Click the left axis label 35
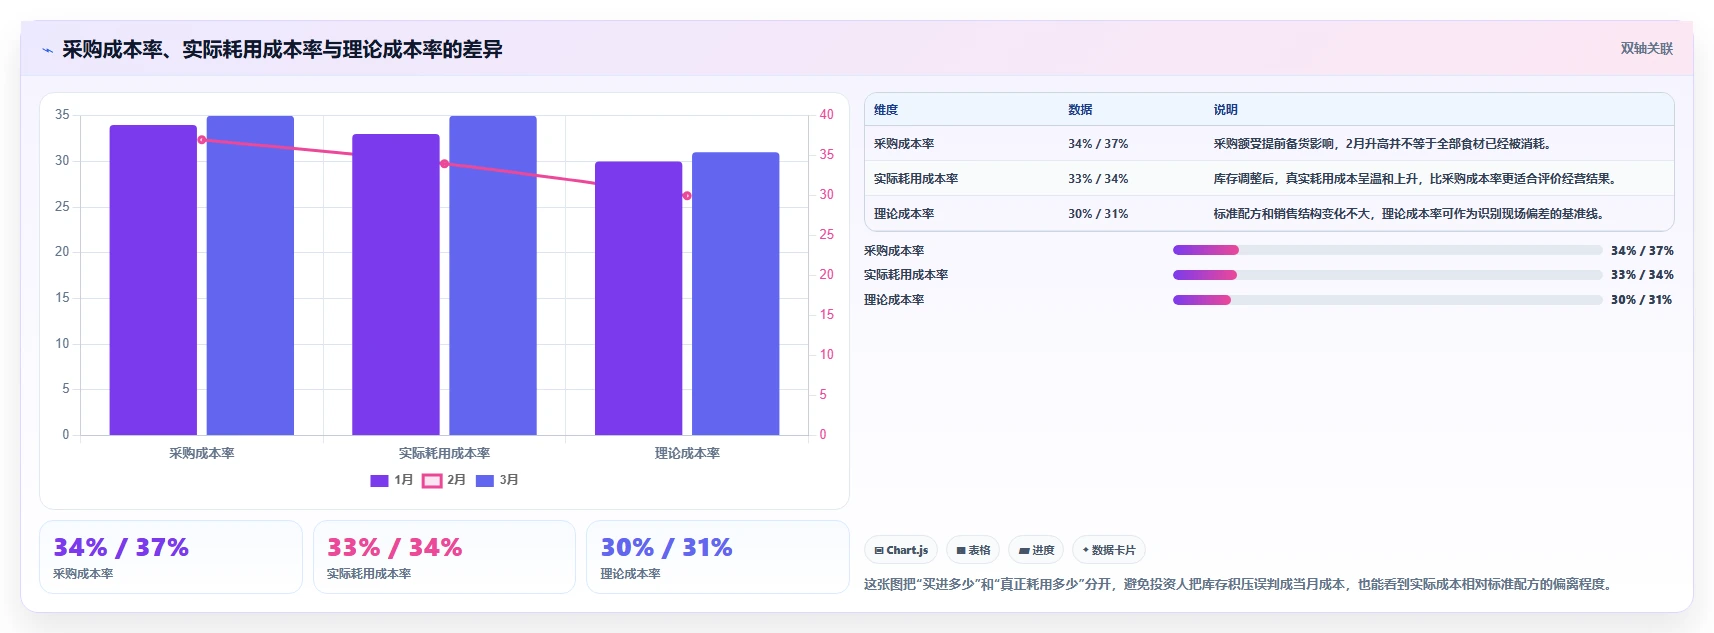 tap(62, 115)
